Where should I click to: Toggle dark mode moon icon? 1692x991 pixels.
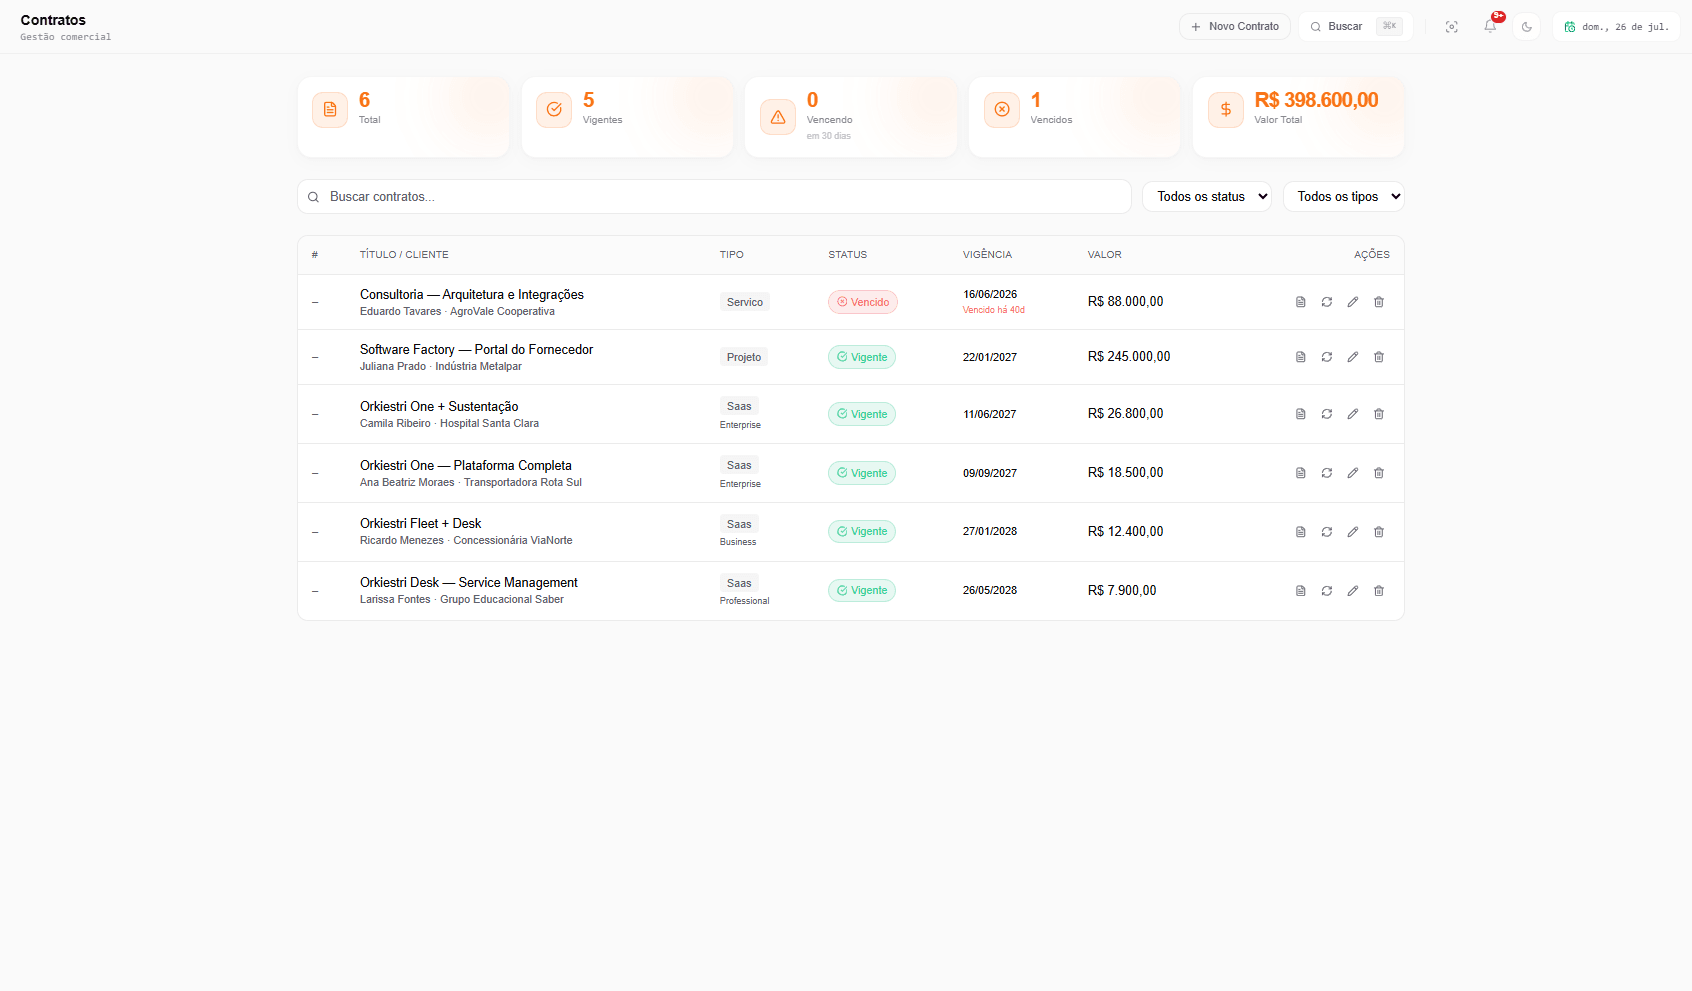click(x=1526, y=27)
